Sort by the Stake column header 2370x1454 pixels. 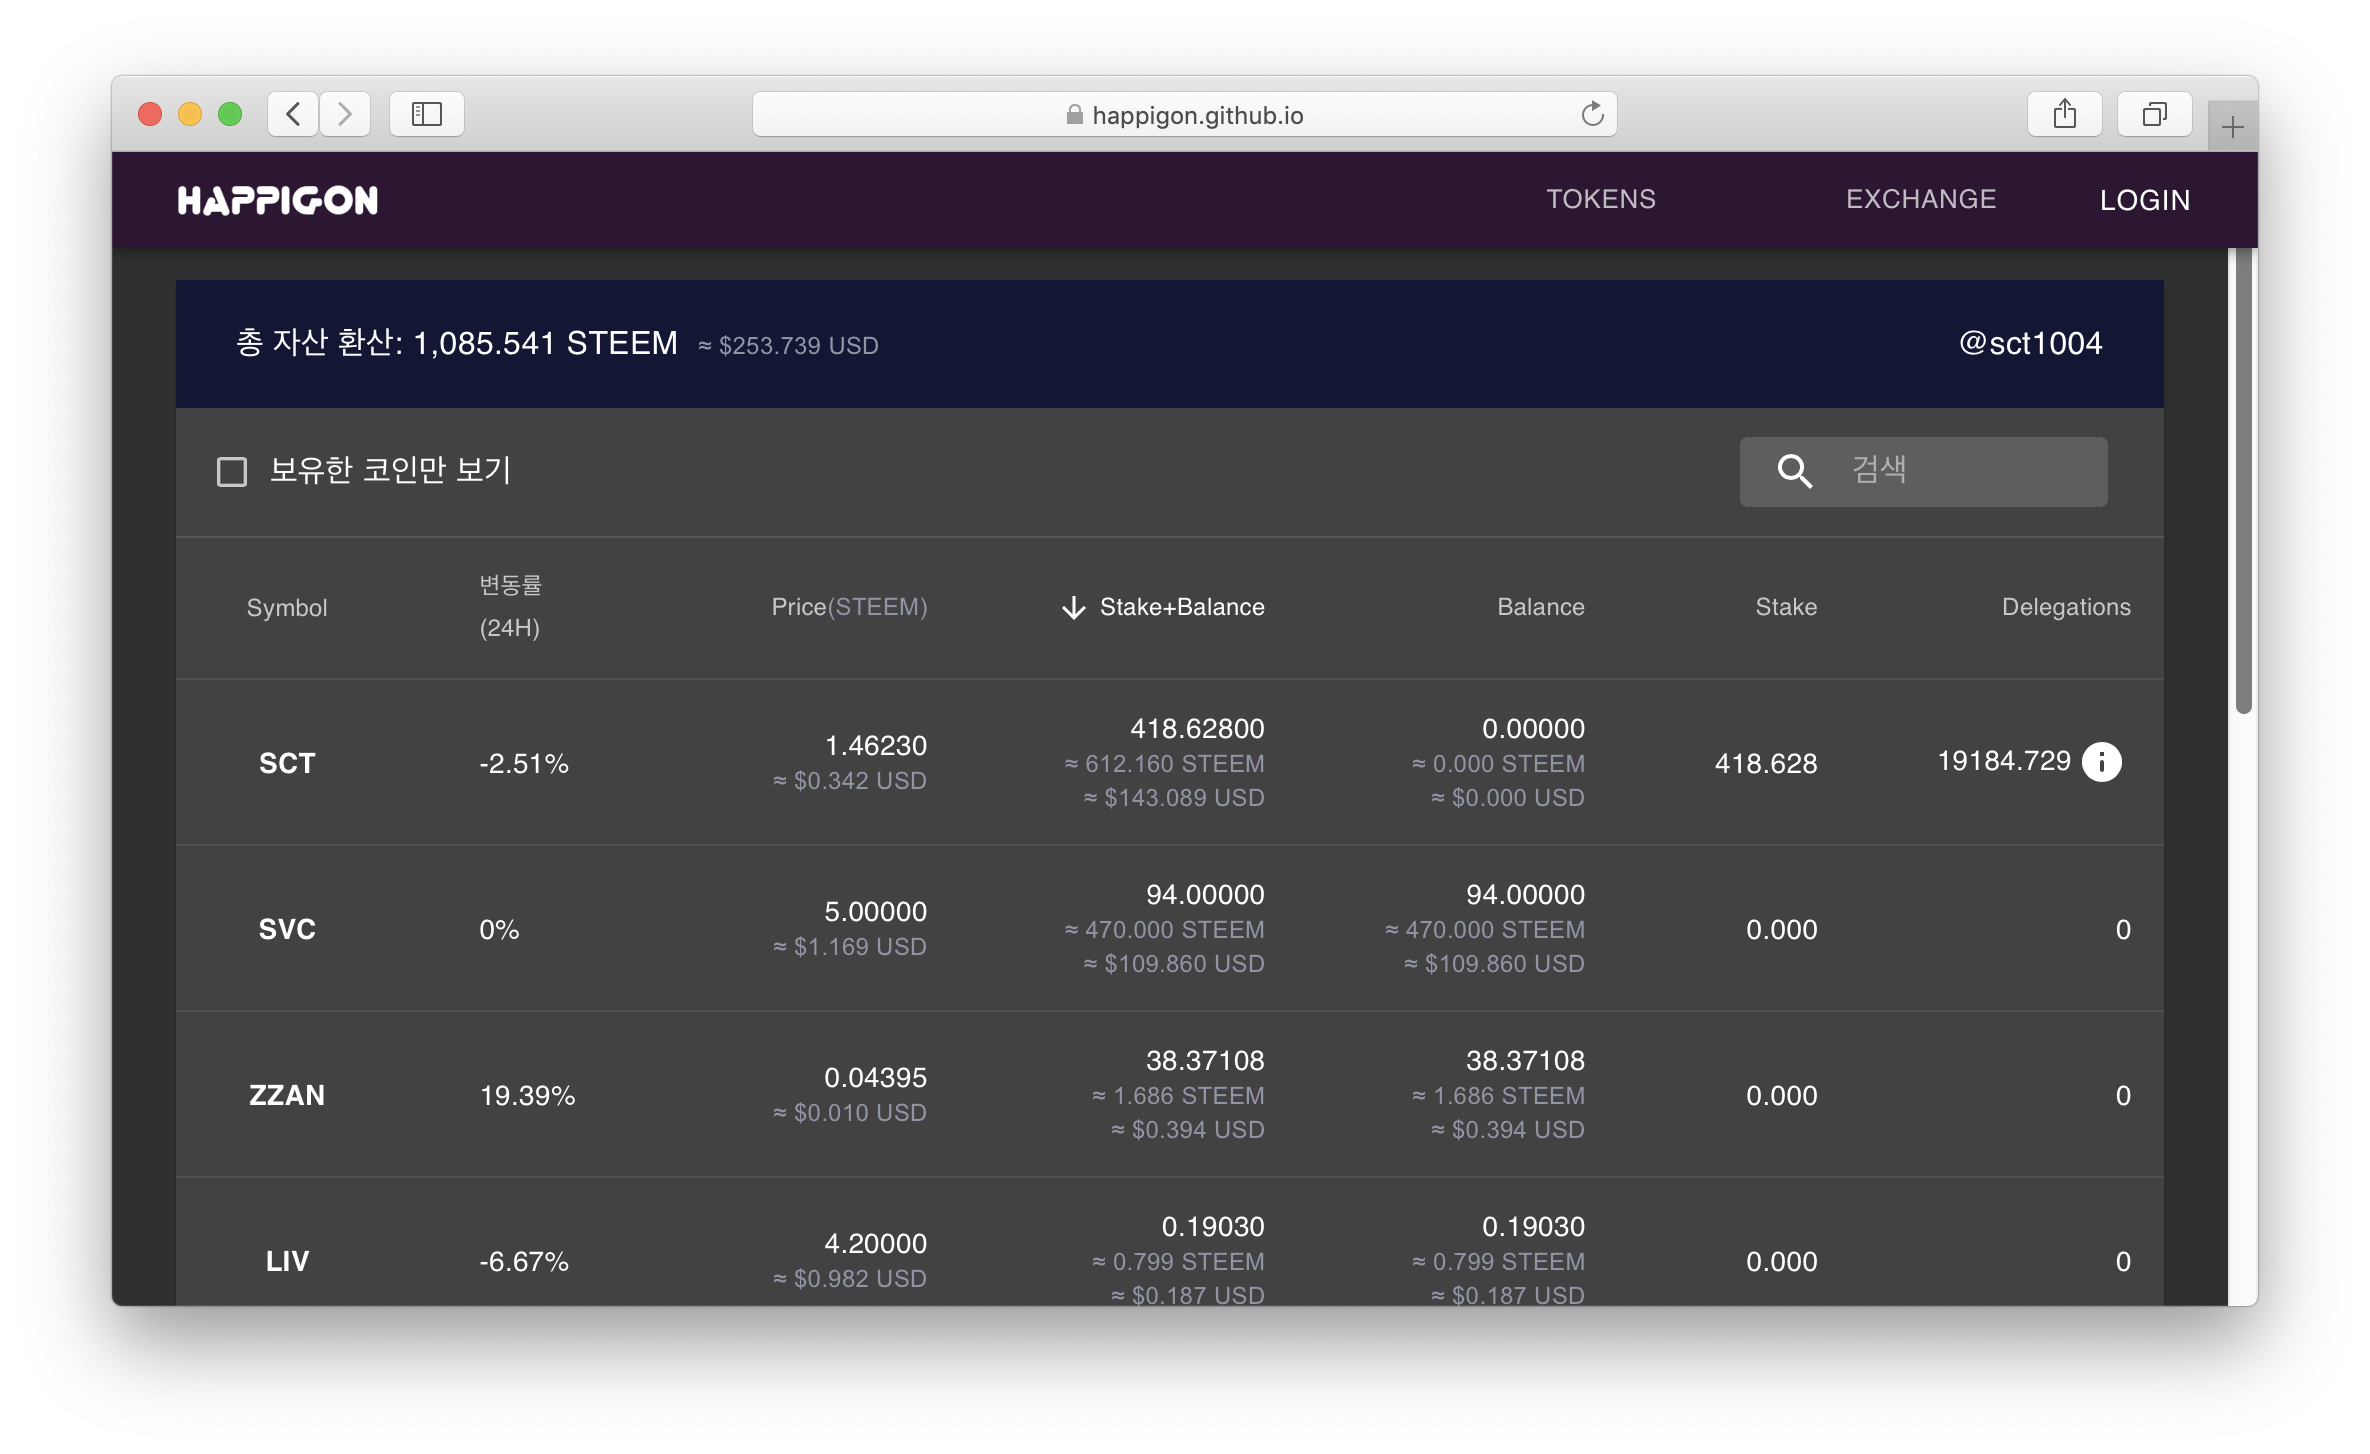1786,607
